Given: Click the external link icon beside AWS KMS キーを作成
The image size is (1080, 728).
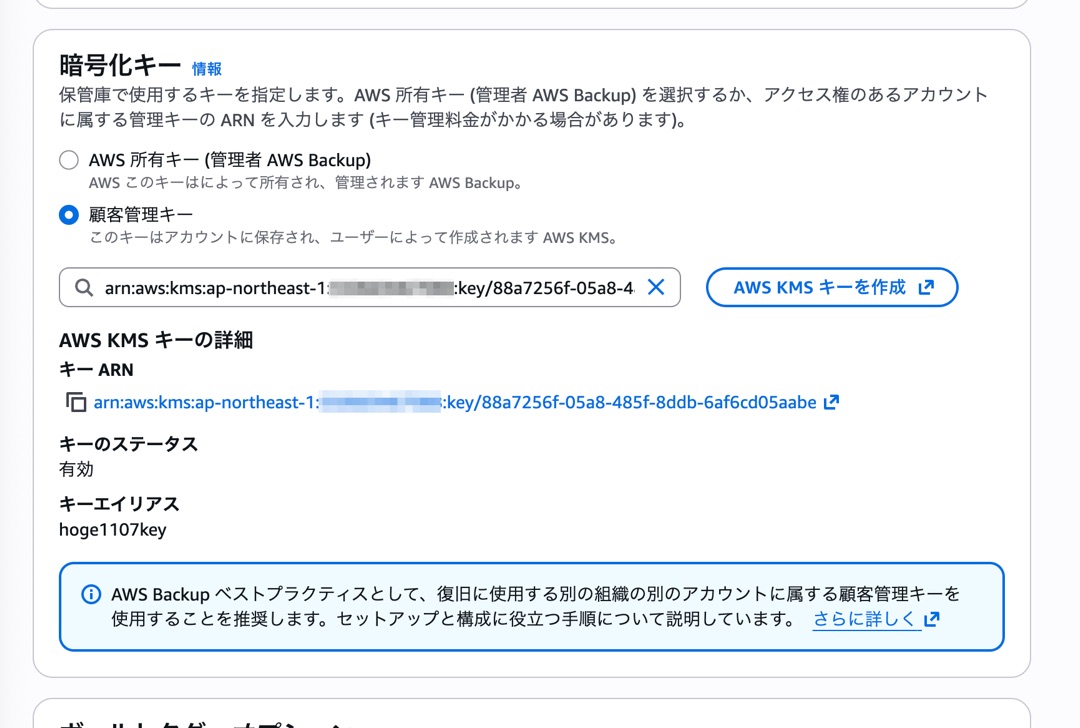Looking at the screenshot, I should [926, 286].
